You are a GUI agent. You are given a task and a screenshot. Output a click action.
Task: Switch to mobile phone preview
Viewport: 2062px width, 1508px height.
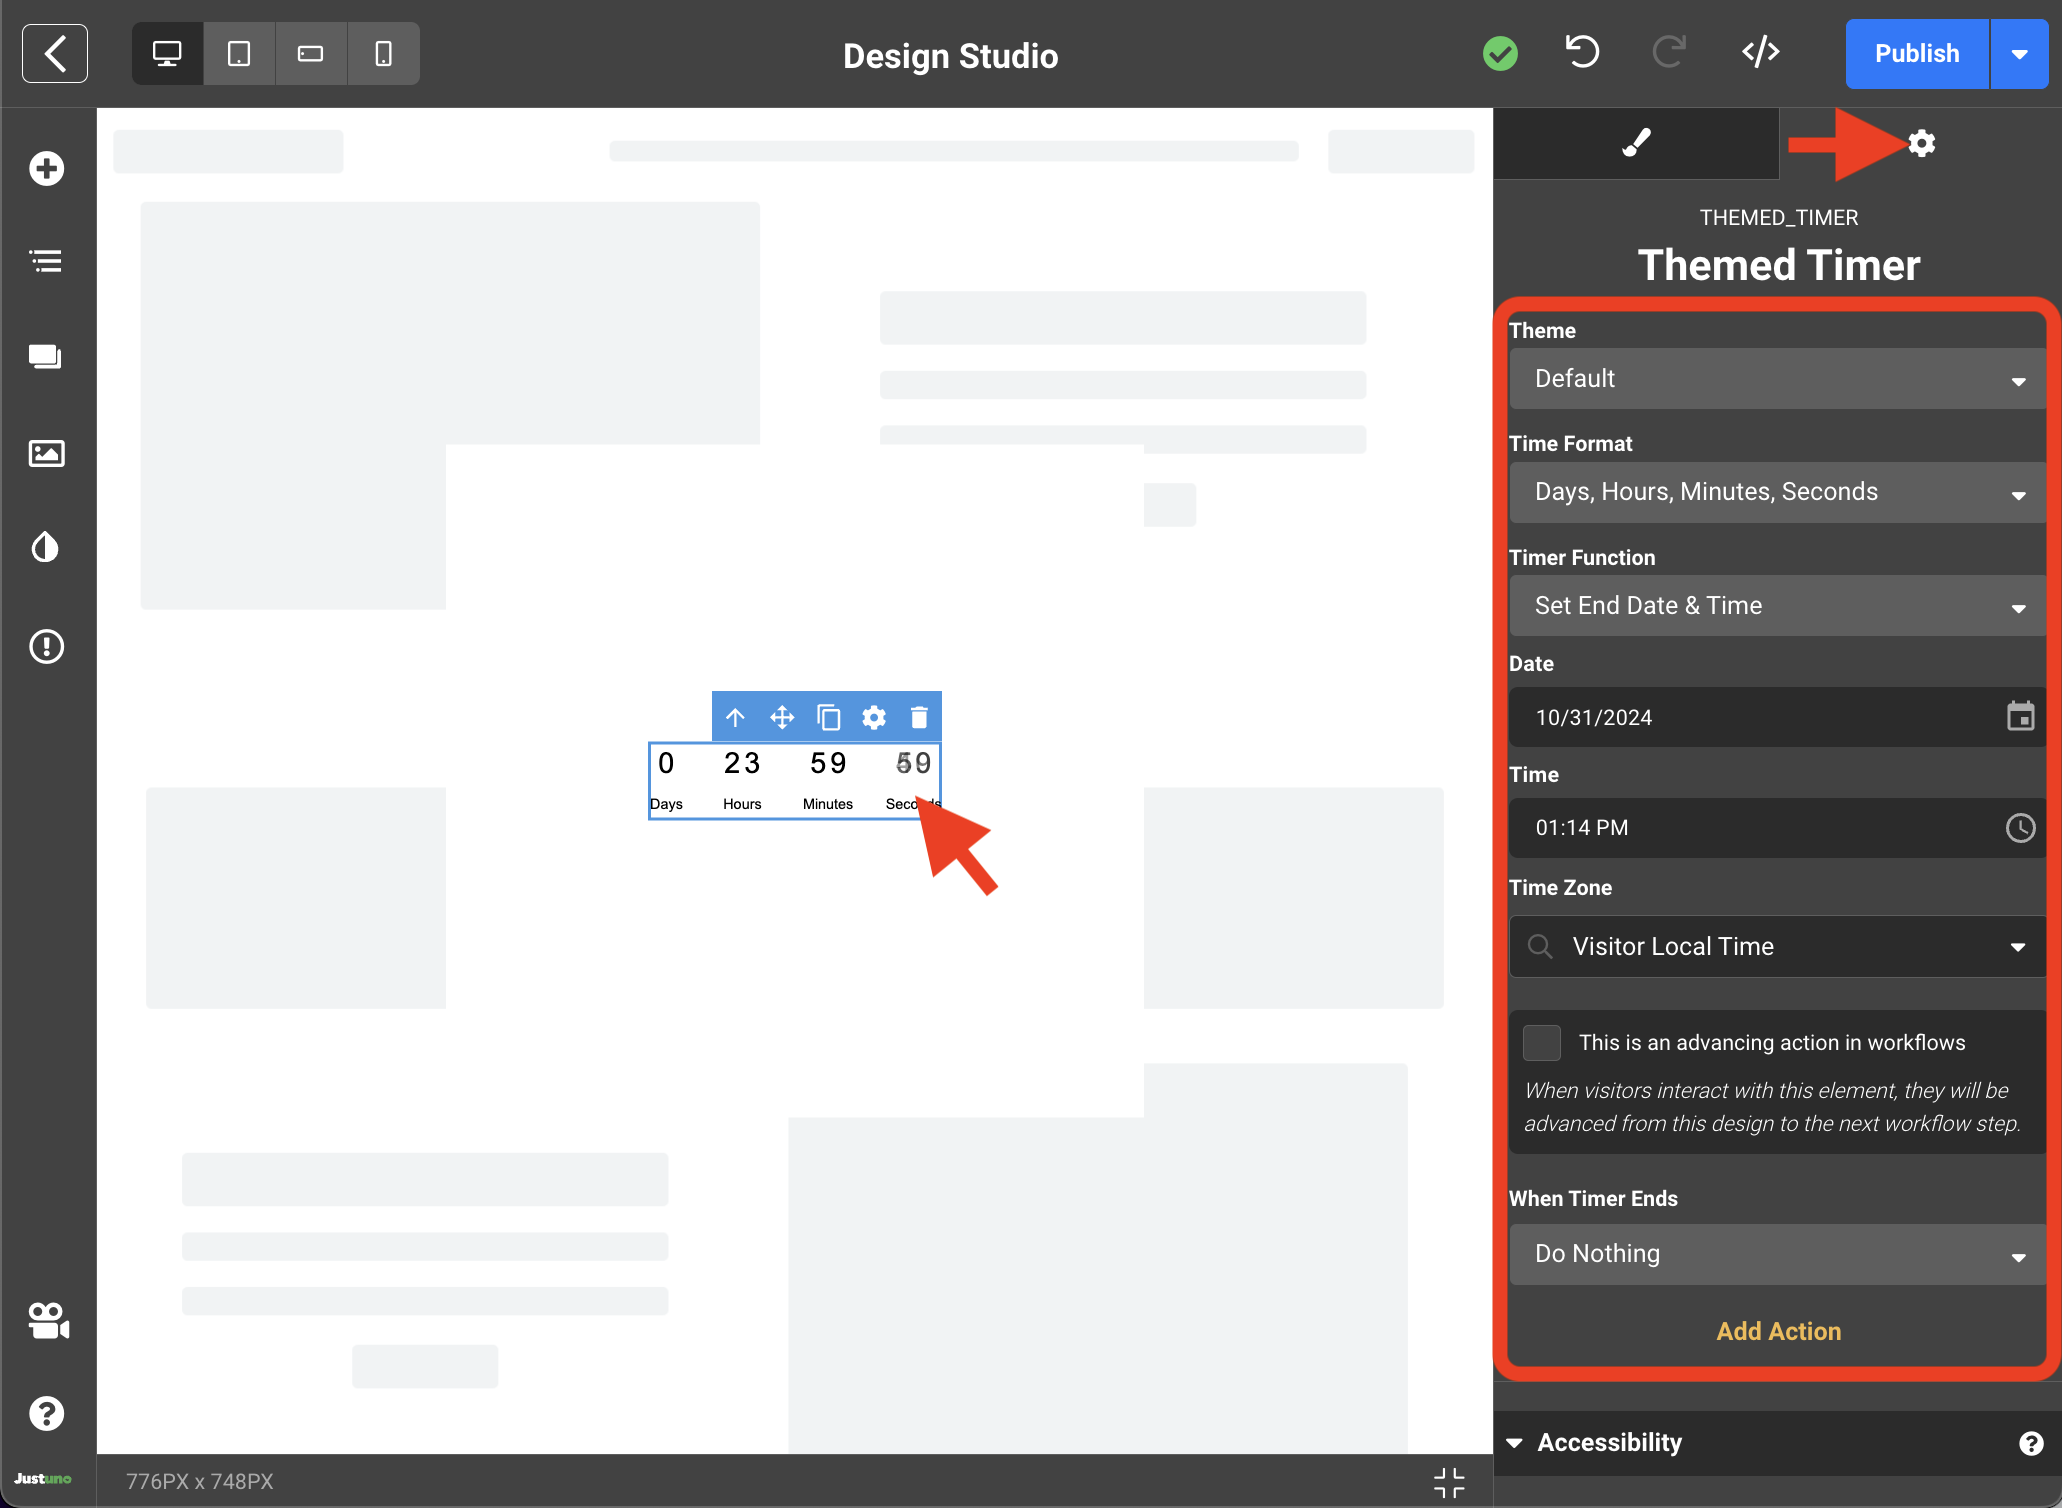(383, 54)
